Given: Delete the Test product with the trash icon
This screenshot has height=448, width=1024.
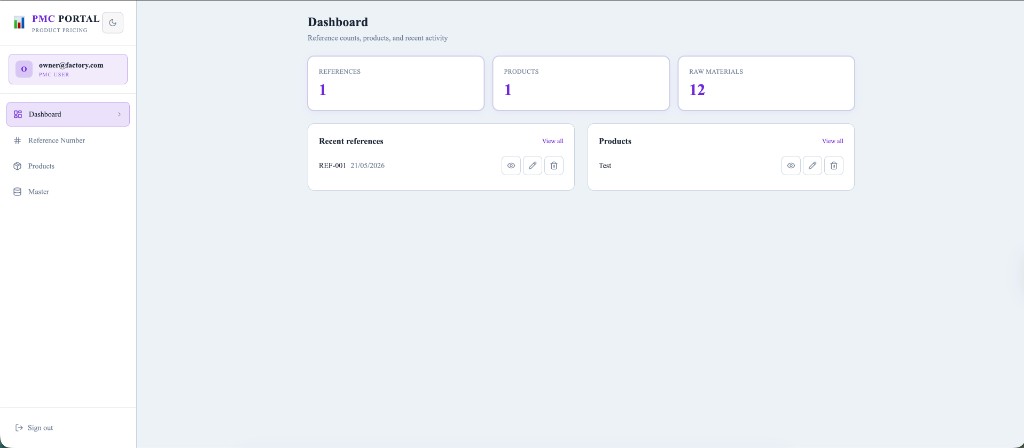Looking at the screenshot, I should pos(834,166).
